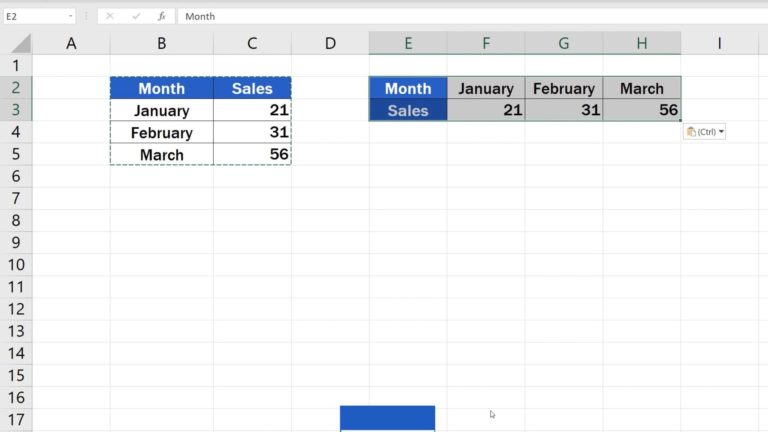
Task: Expand the Name Box dropdown arrow
Action: click(x=71, y=16)
